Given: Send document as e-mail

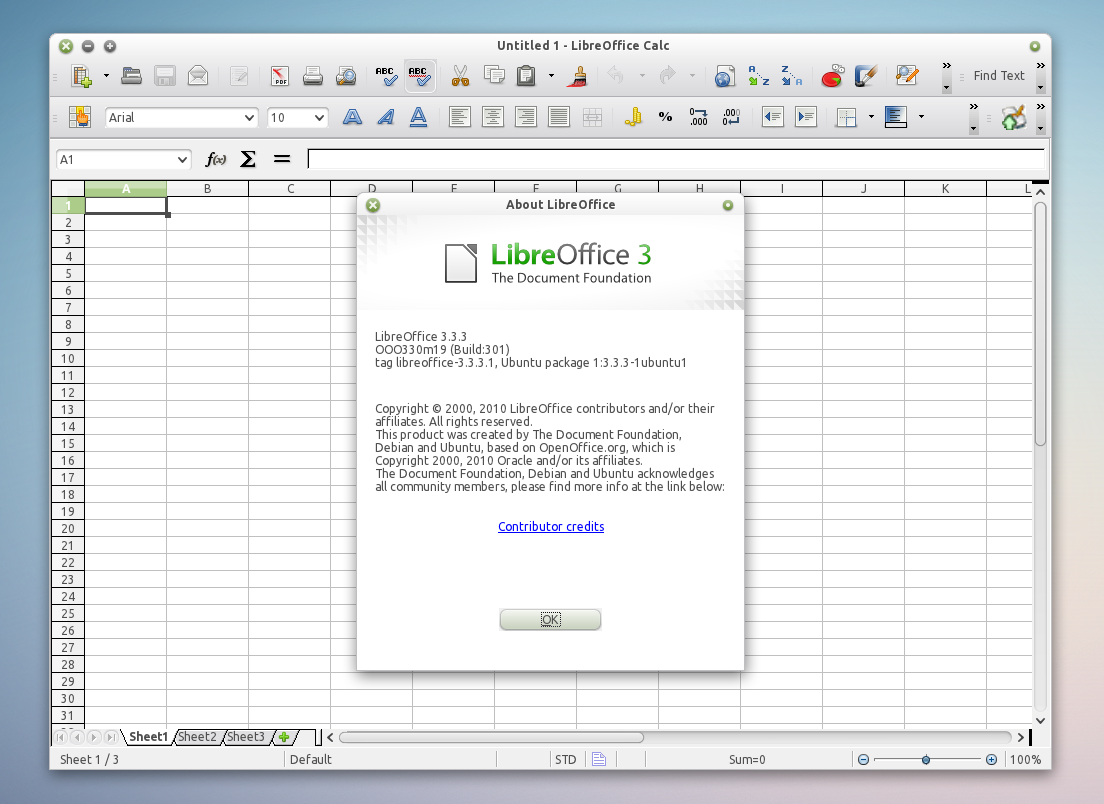Looking at the screenshot, I should coord(198,76).
